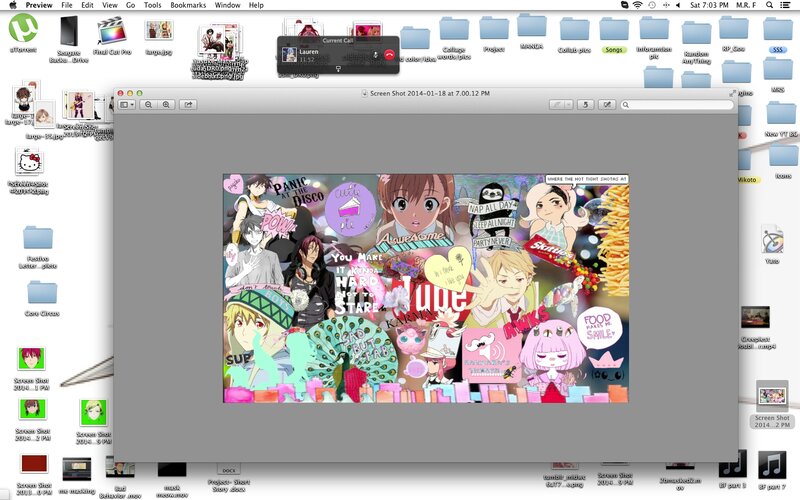This screenshot has width=800, height=500.
Task: Focus the Preview search field
Action: tap(677, 105)
